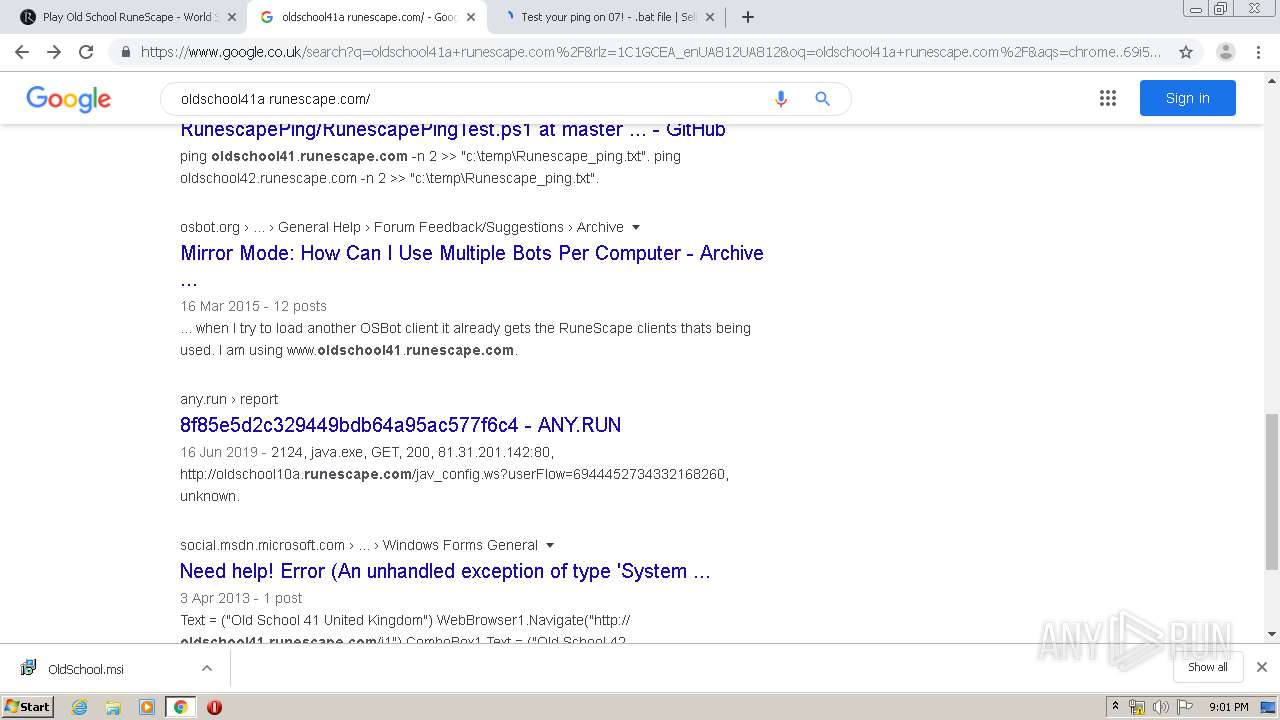This screenshot has height=720, width=1280.
Task: Go to Google home via the logo
Action: (x=68, y=99)
